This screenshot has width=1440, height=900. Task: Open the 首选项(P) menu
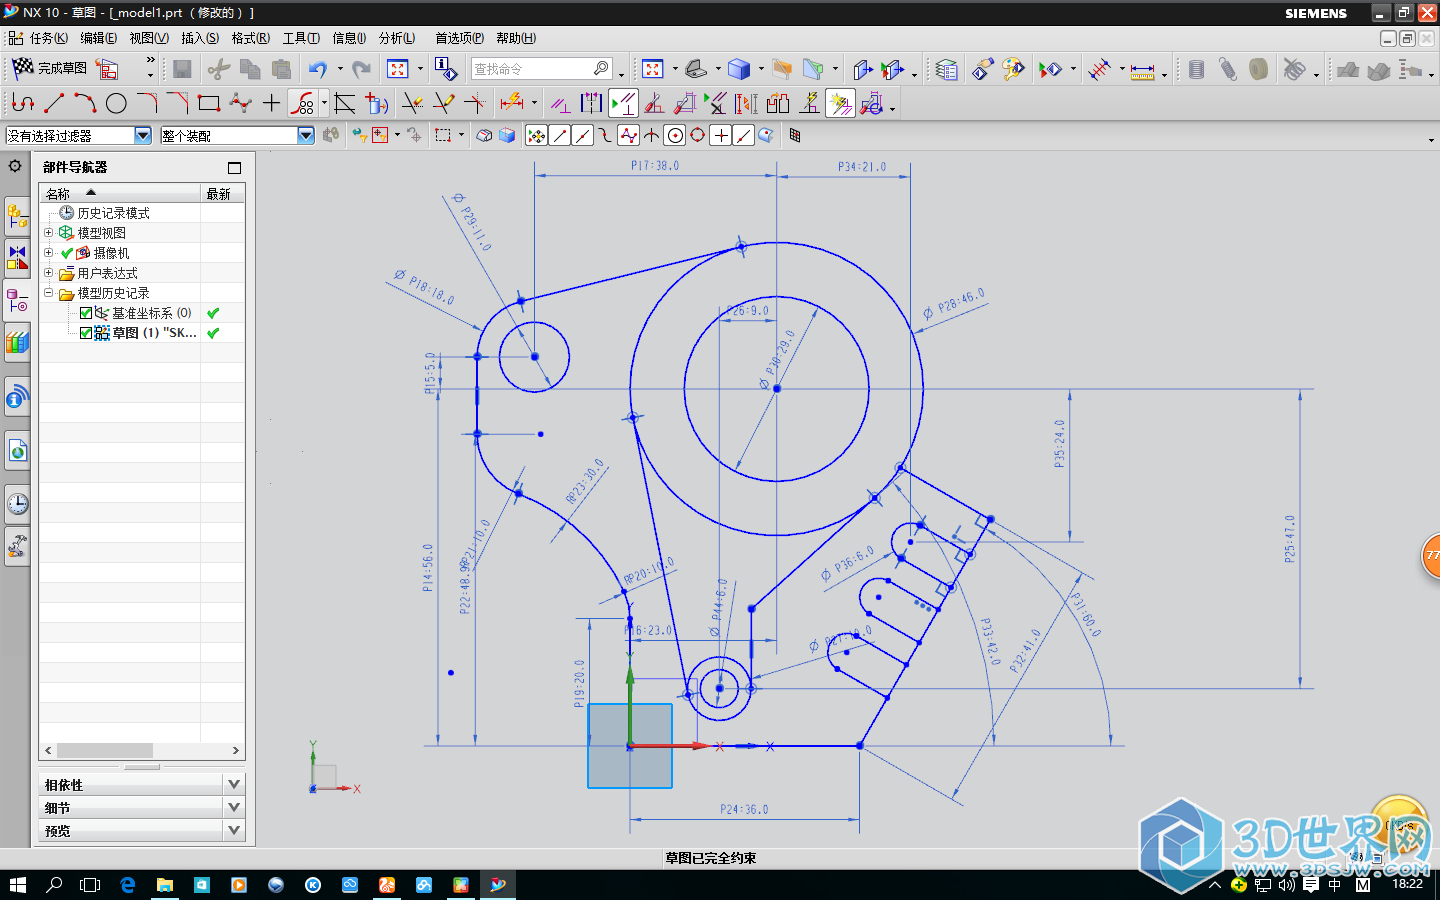click(459, 38)
